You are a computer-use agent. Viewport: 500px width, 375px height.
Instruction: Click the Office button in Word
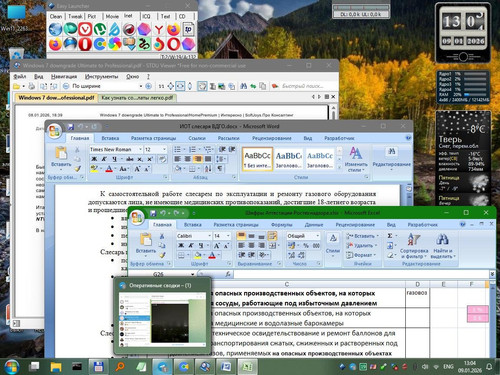(x=55, y=131)
